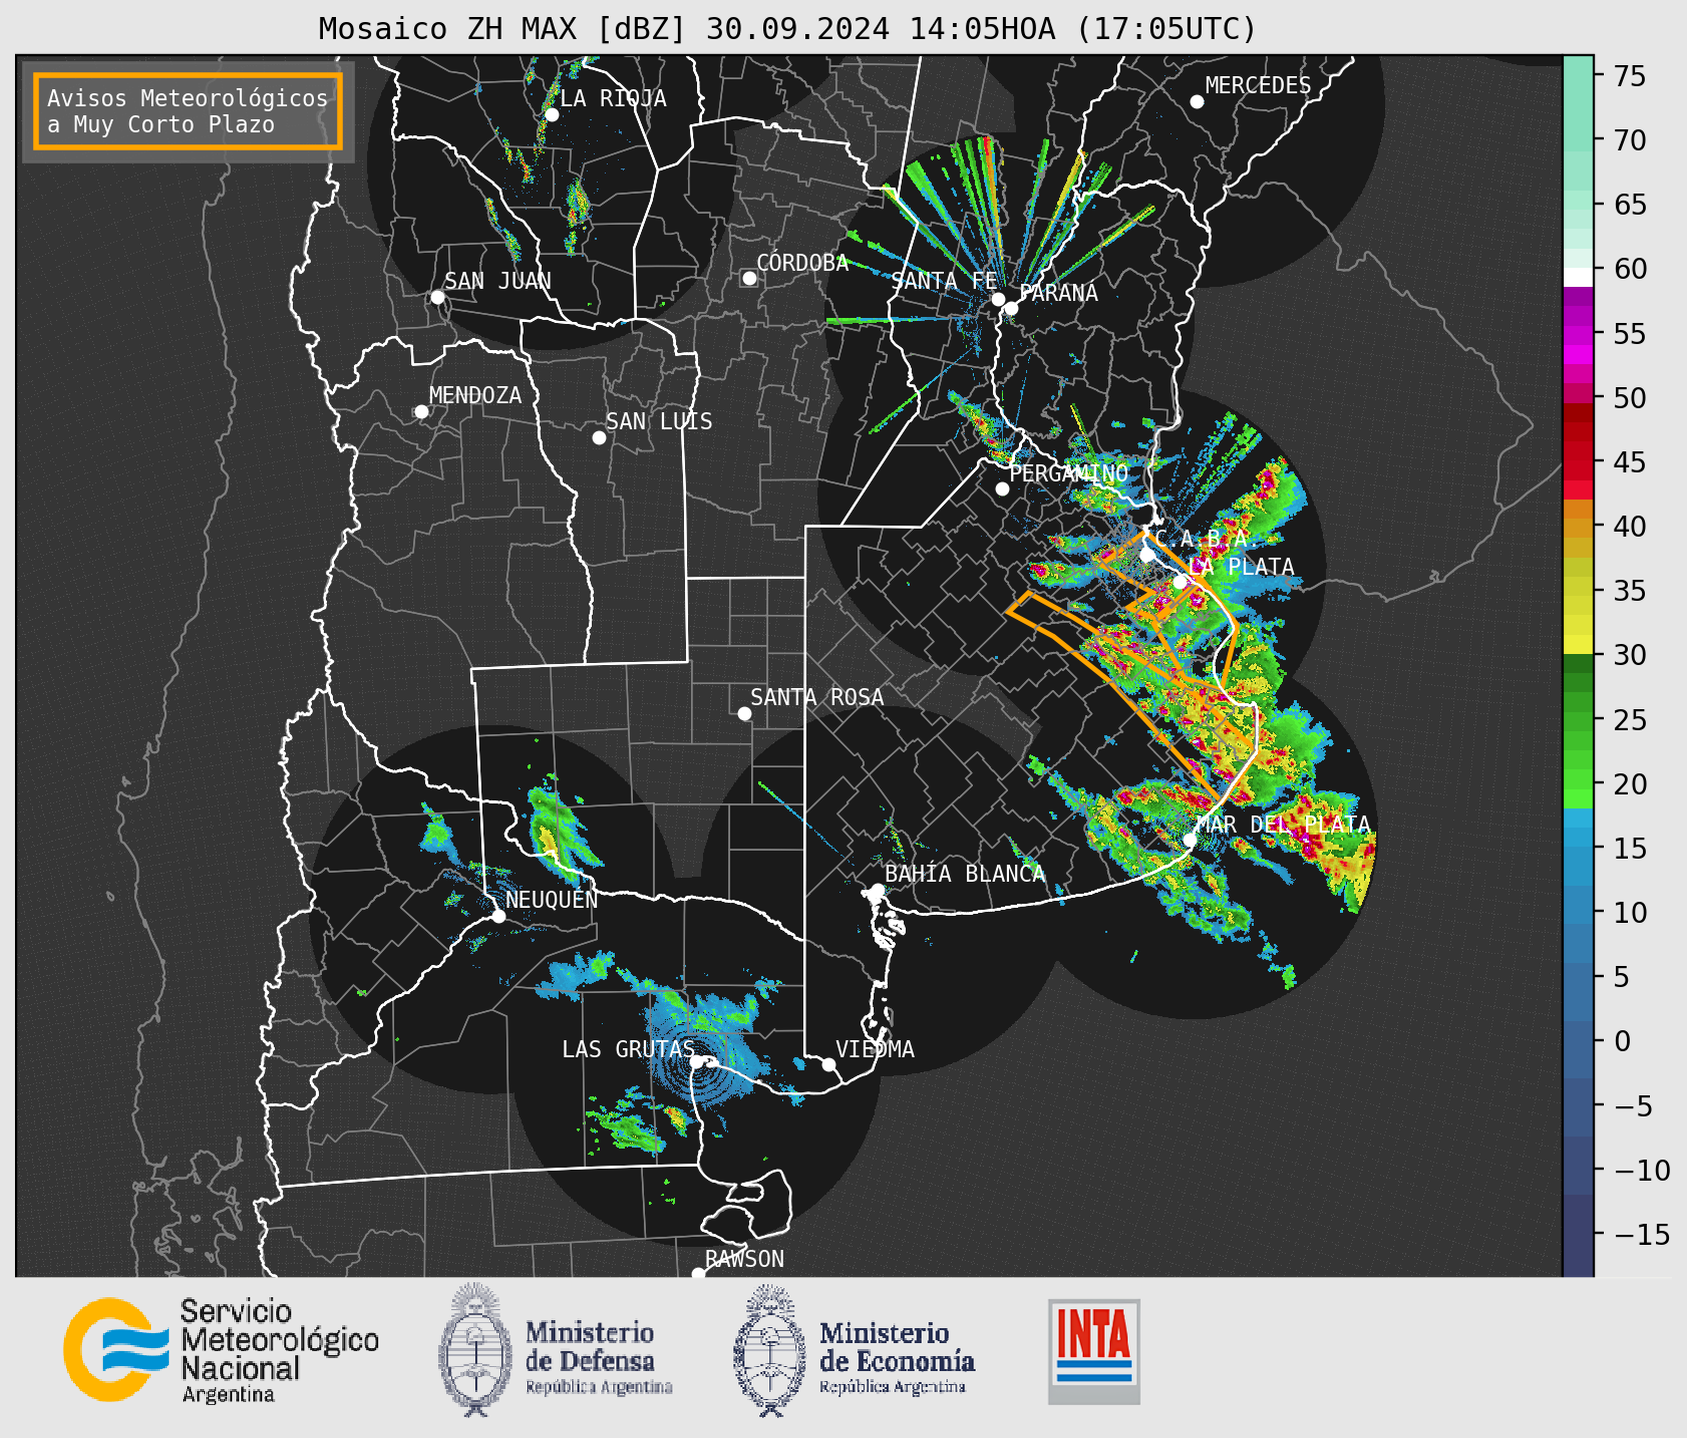Click the Ministerio de Economía crest logo

coord(768,1350)
